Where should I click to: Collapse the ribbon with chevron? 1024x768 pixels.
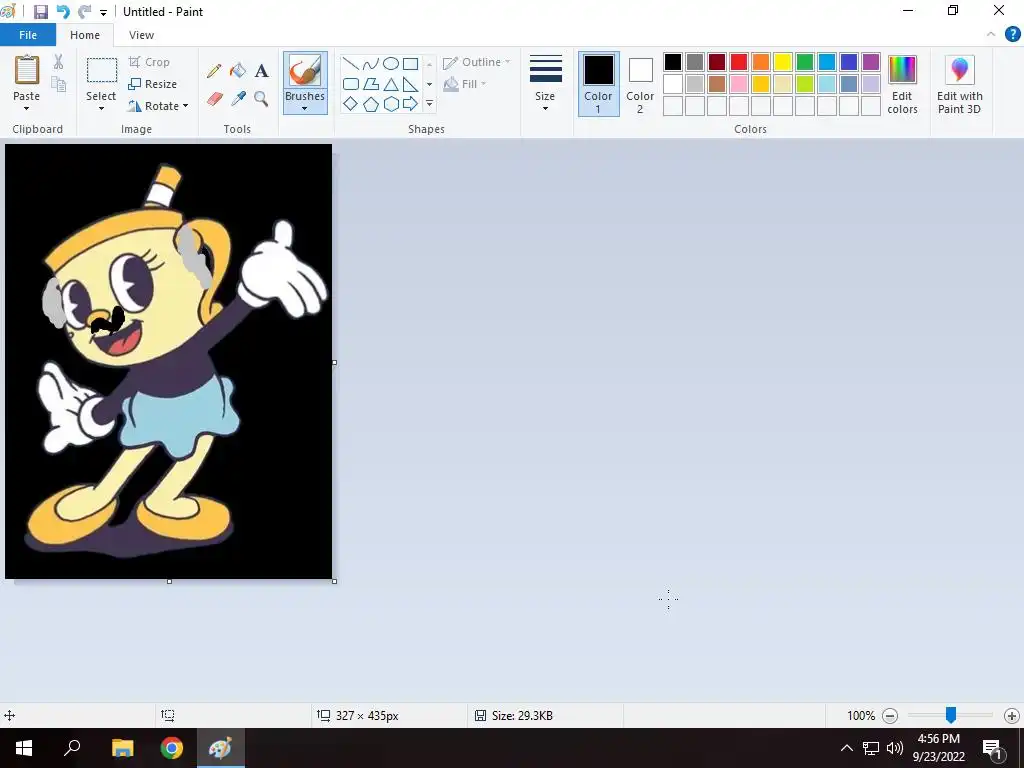click(991, 34)
